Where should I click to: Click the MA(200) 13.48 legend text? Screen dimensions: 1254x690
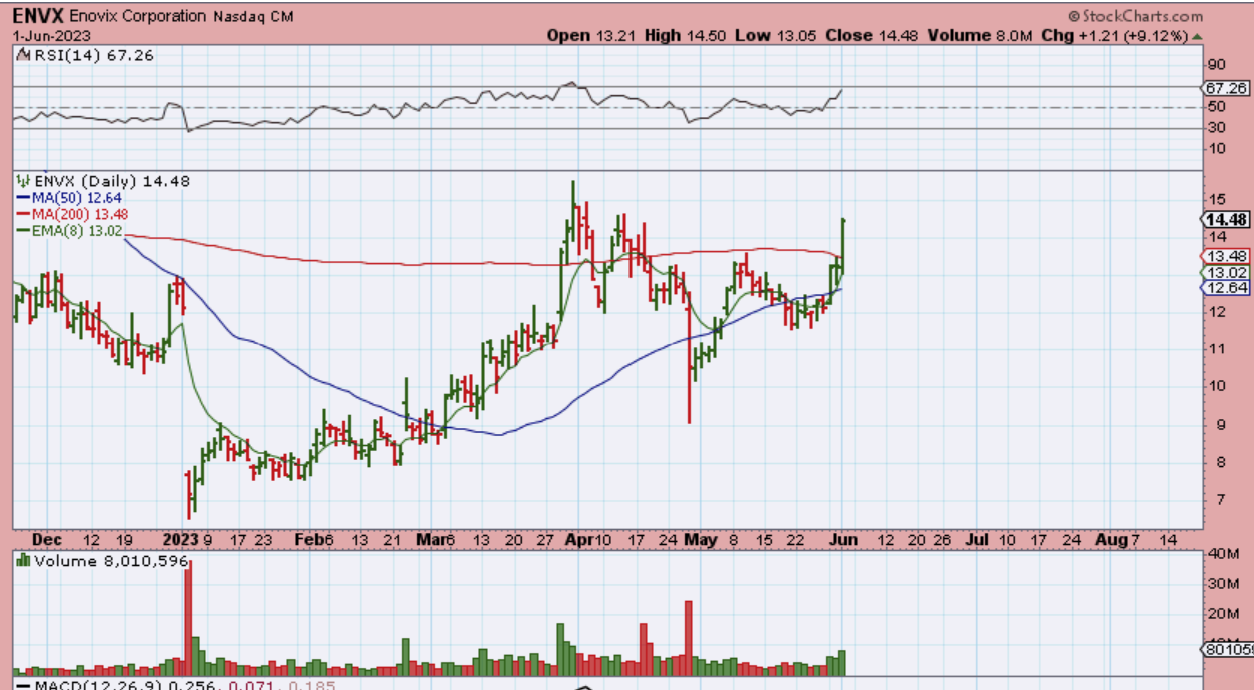[x=80, y=214]
